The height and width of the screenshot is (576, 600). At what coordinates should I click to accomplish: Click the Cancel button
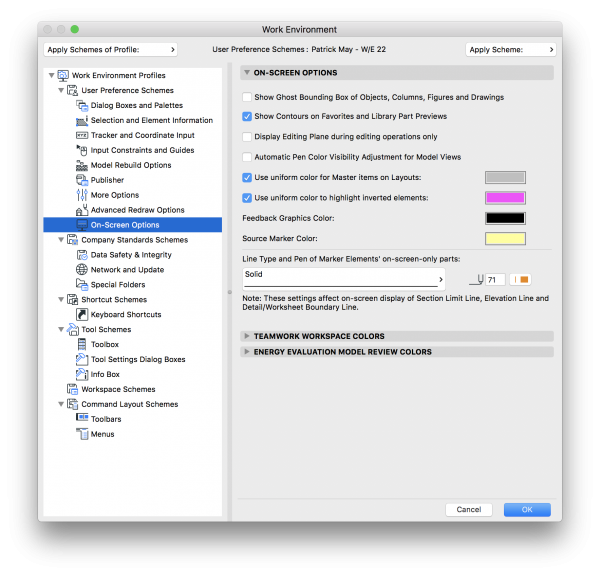point(468,509)
